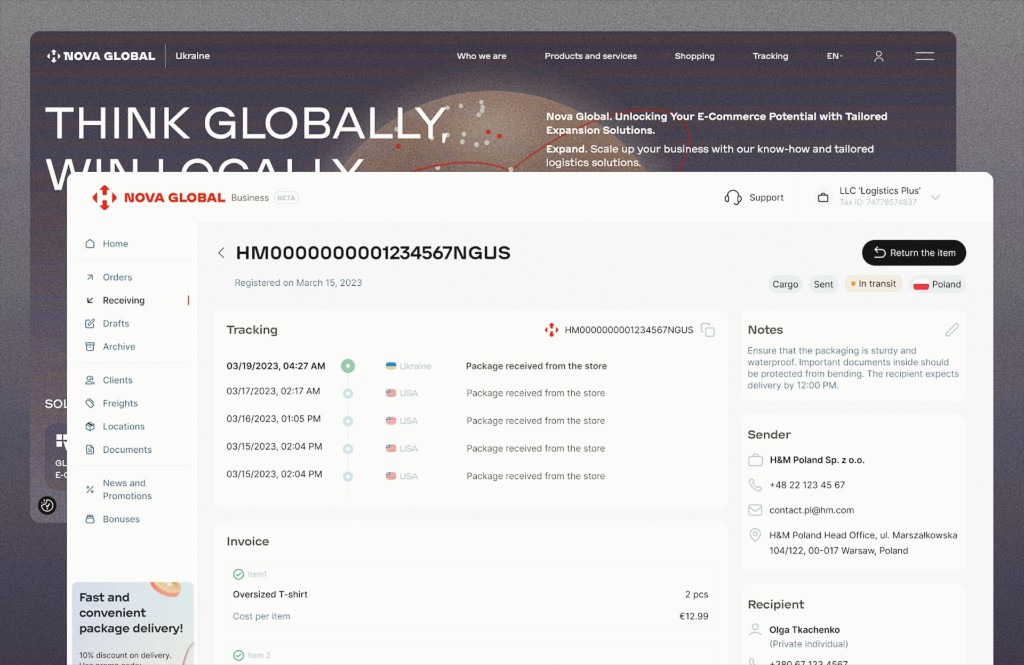Click the timeline marker for 03/17/2023, 02:17 AM
Viewport: 1024px width, 665px height.
[x=348, y=393]
